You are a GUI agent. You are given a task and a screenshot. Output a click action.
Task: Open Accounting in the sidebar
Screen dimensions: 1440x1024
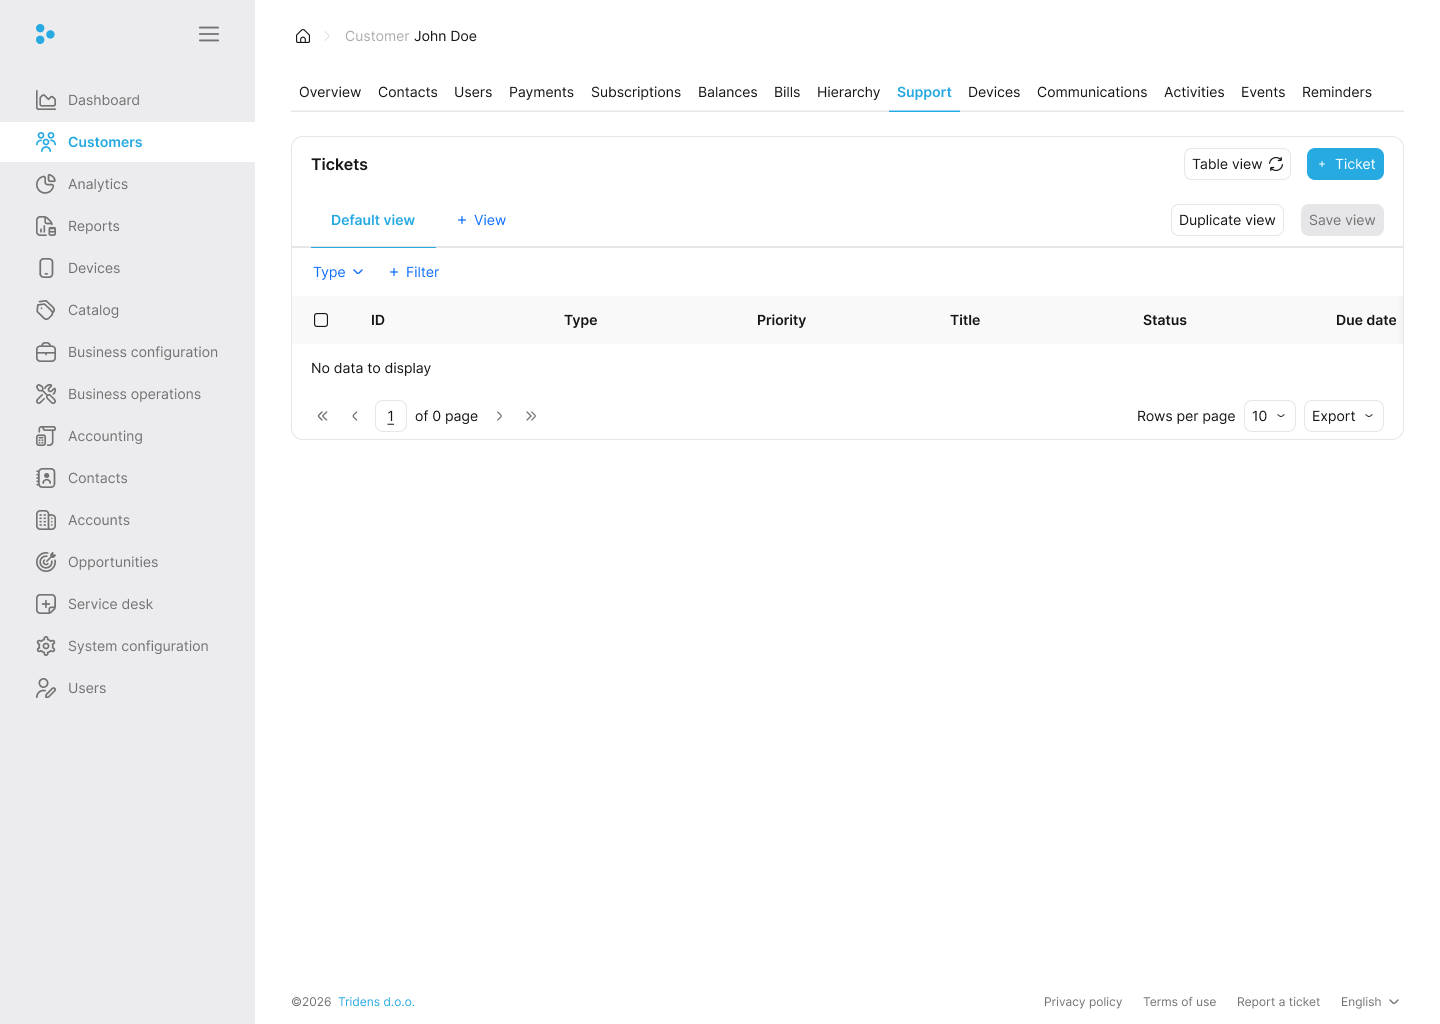[105, 436]
